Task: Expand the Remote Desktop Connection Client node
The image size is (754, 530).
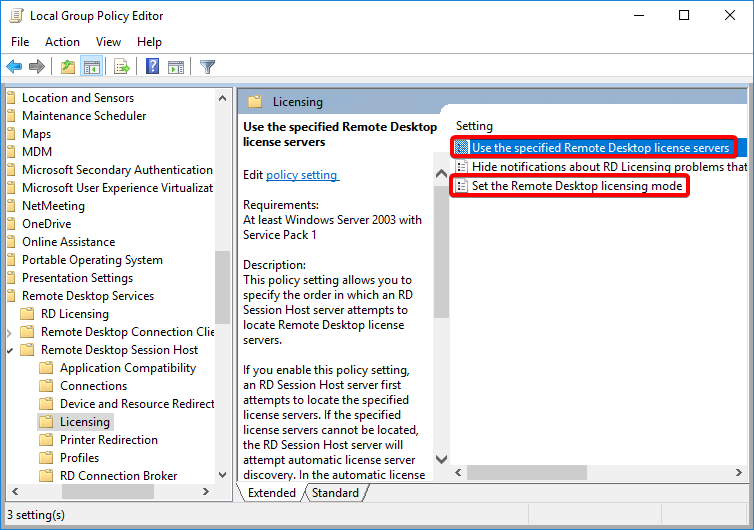Action: tap(11, 332)
